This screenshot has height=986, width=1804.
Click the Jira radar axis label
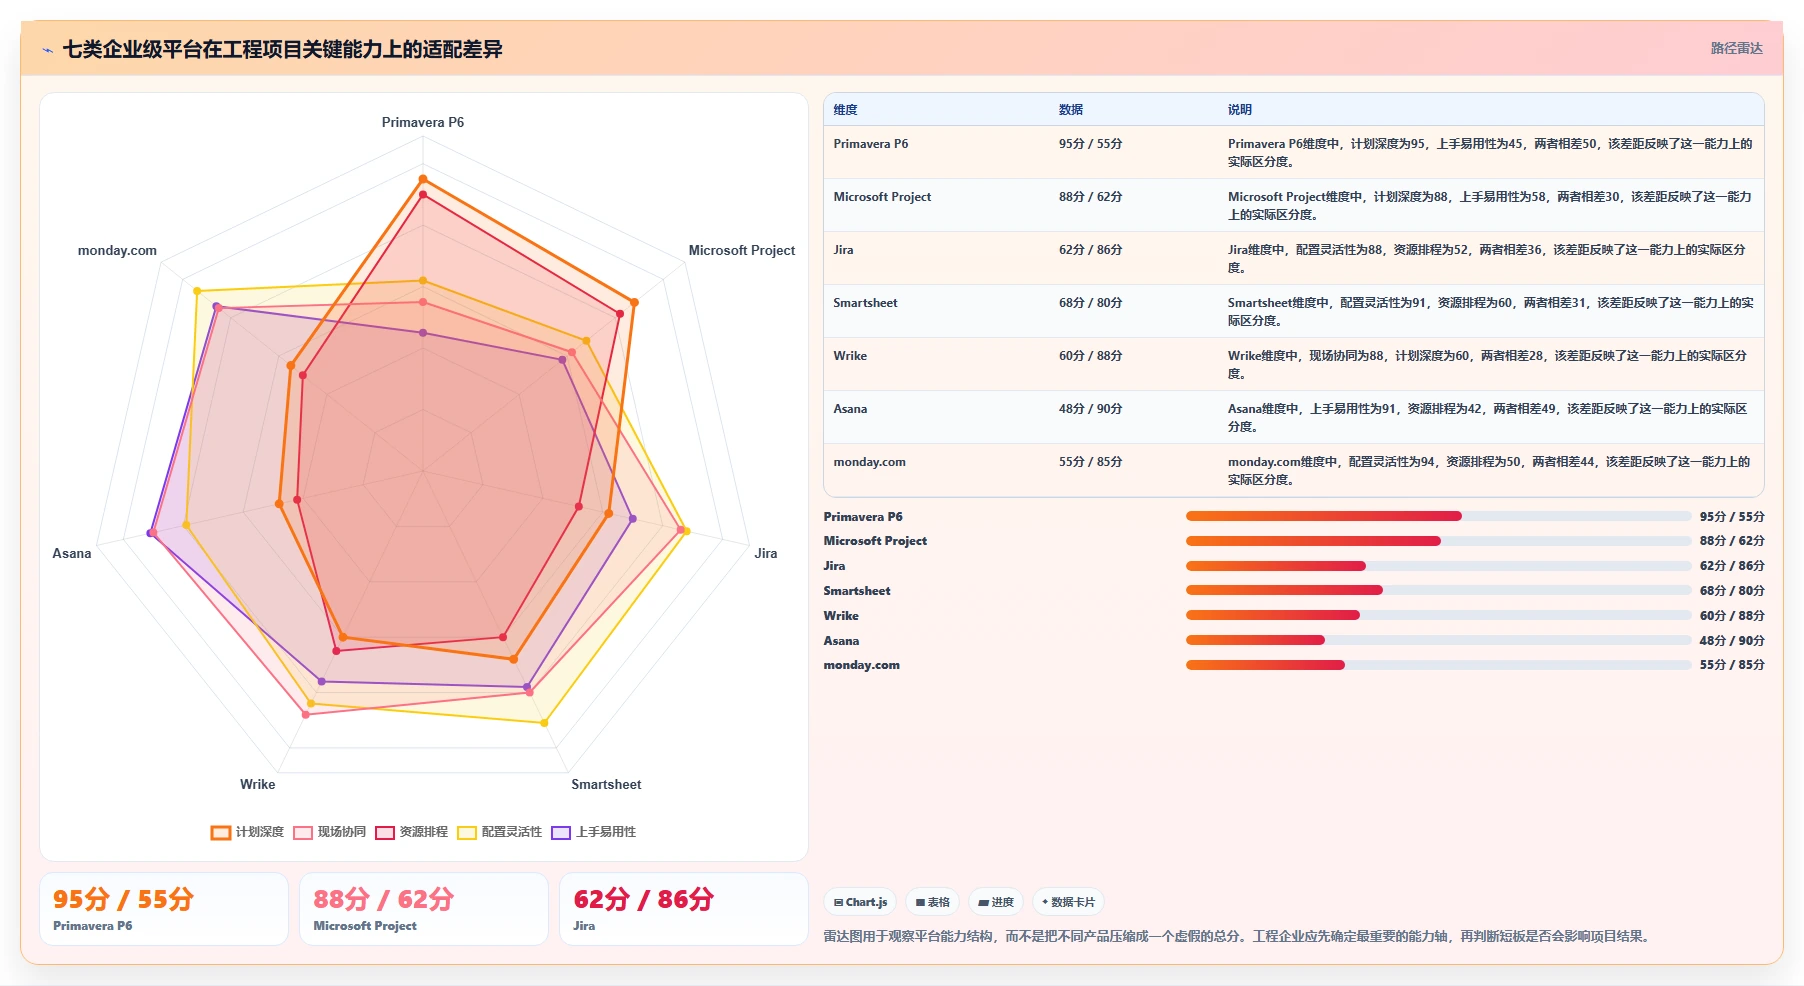point(766,553)
